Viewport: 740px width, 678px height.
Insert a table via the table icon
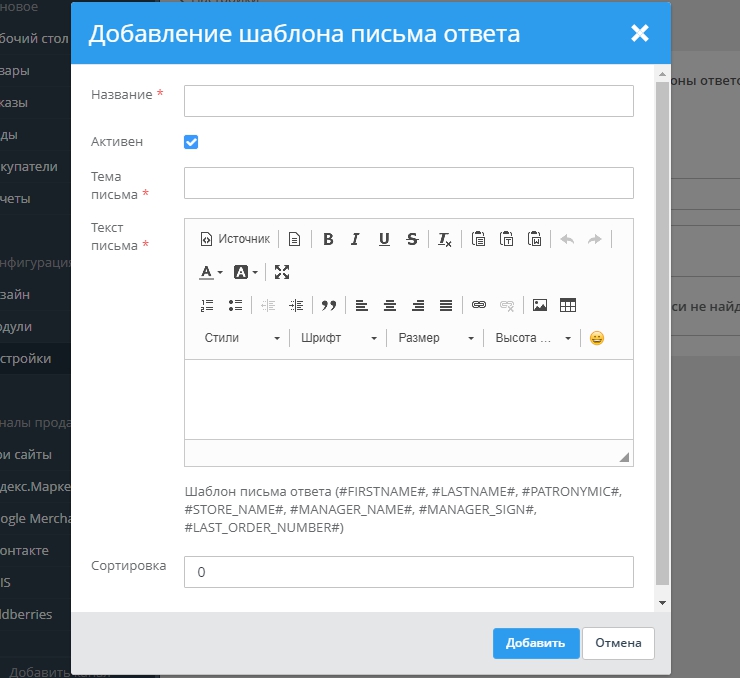568,305
